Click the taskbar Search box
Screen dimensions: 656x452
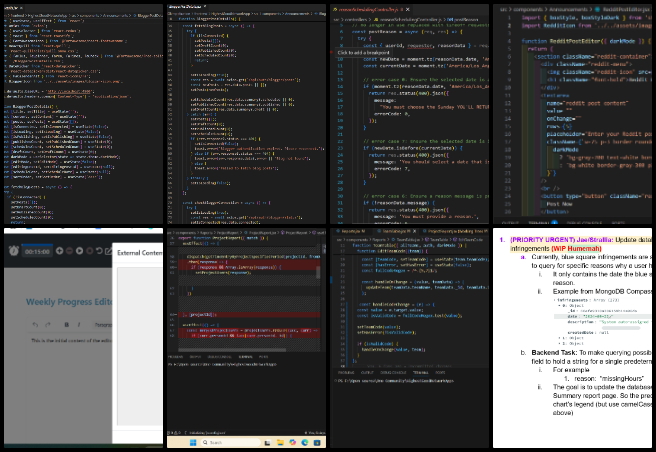(230, 442)
